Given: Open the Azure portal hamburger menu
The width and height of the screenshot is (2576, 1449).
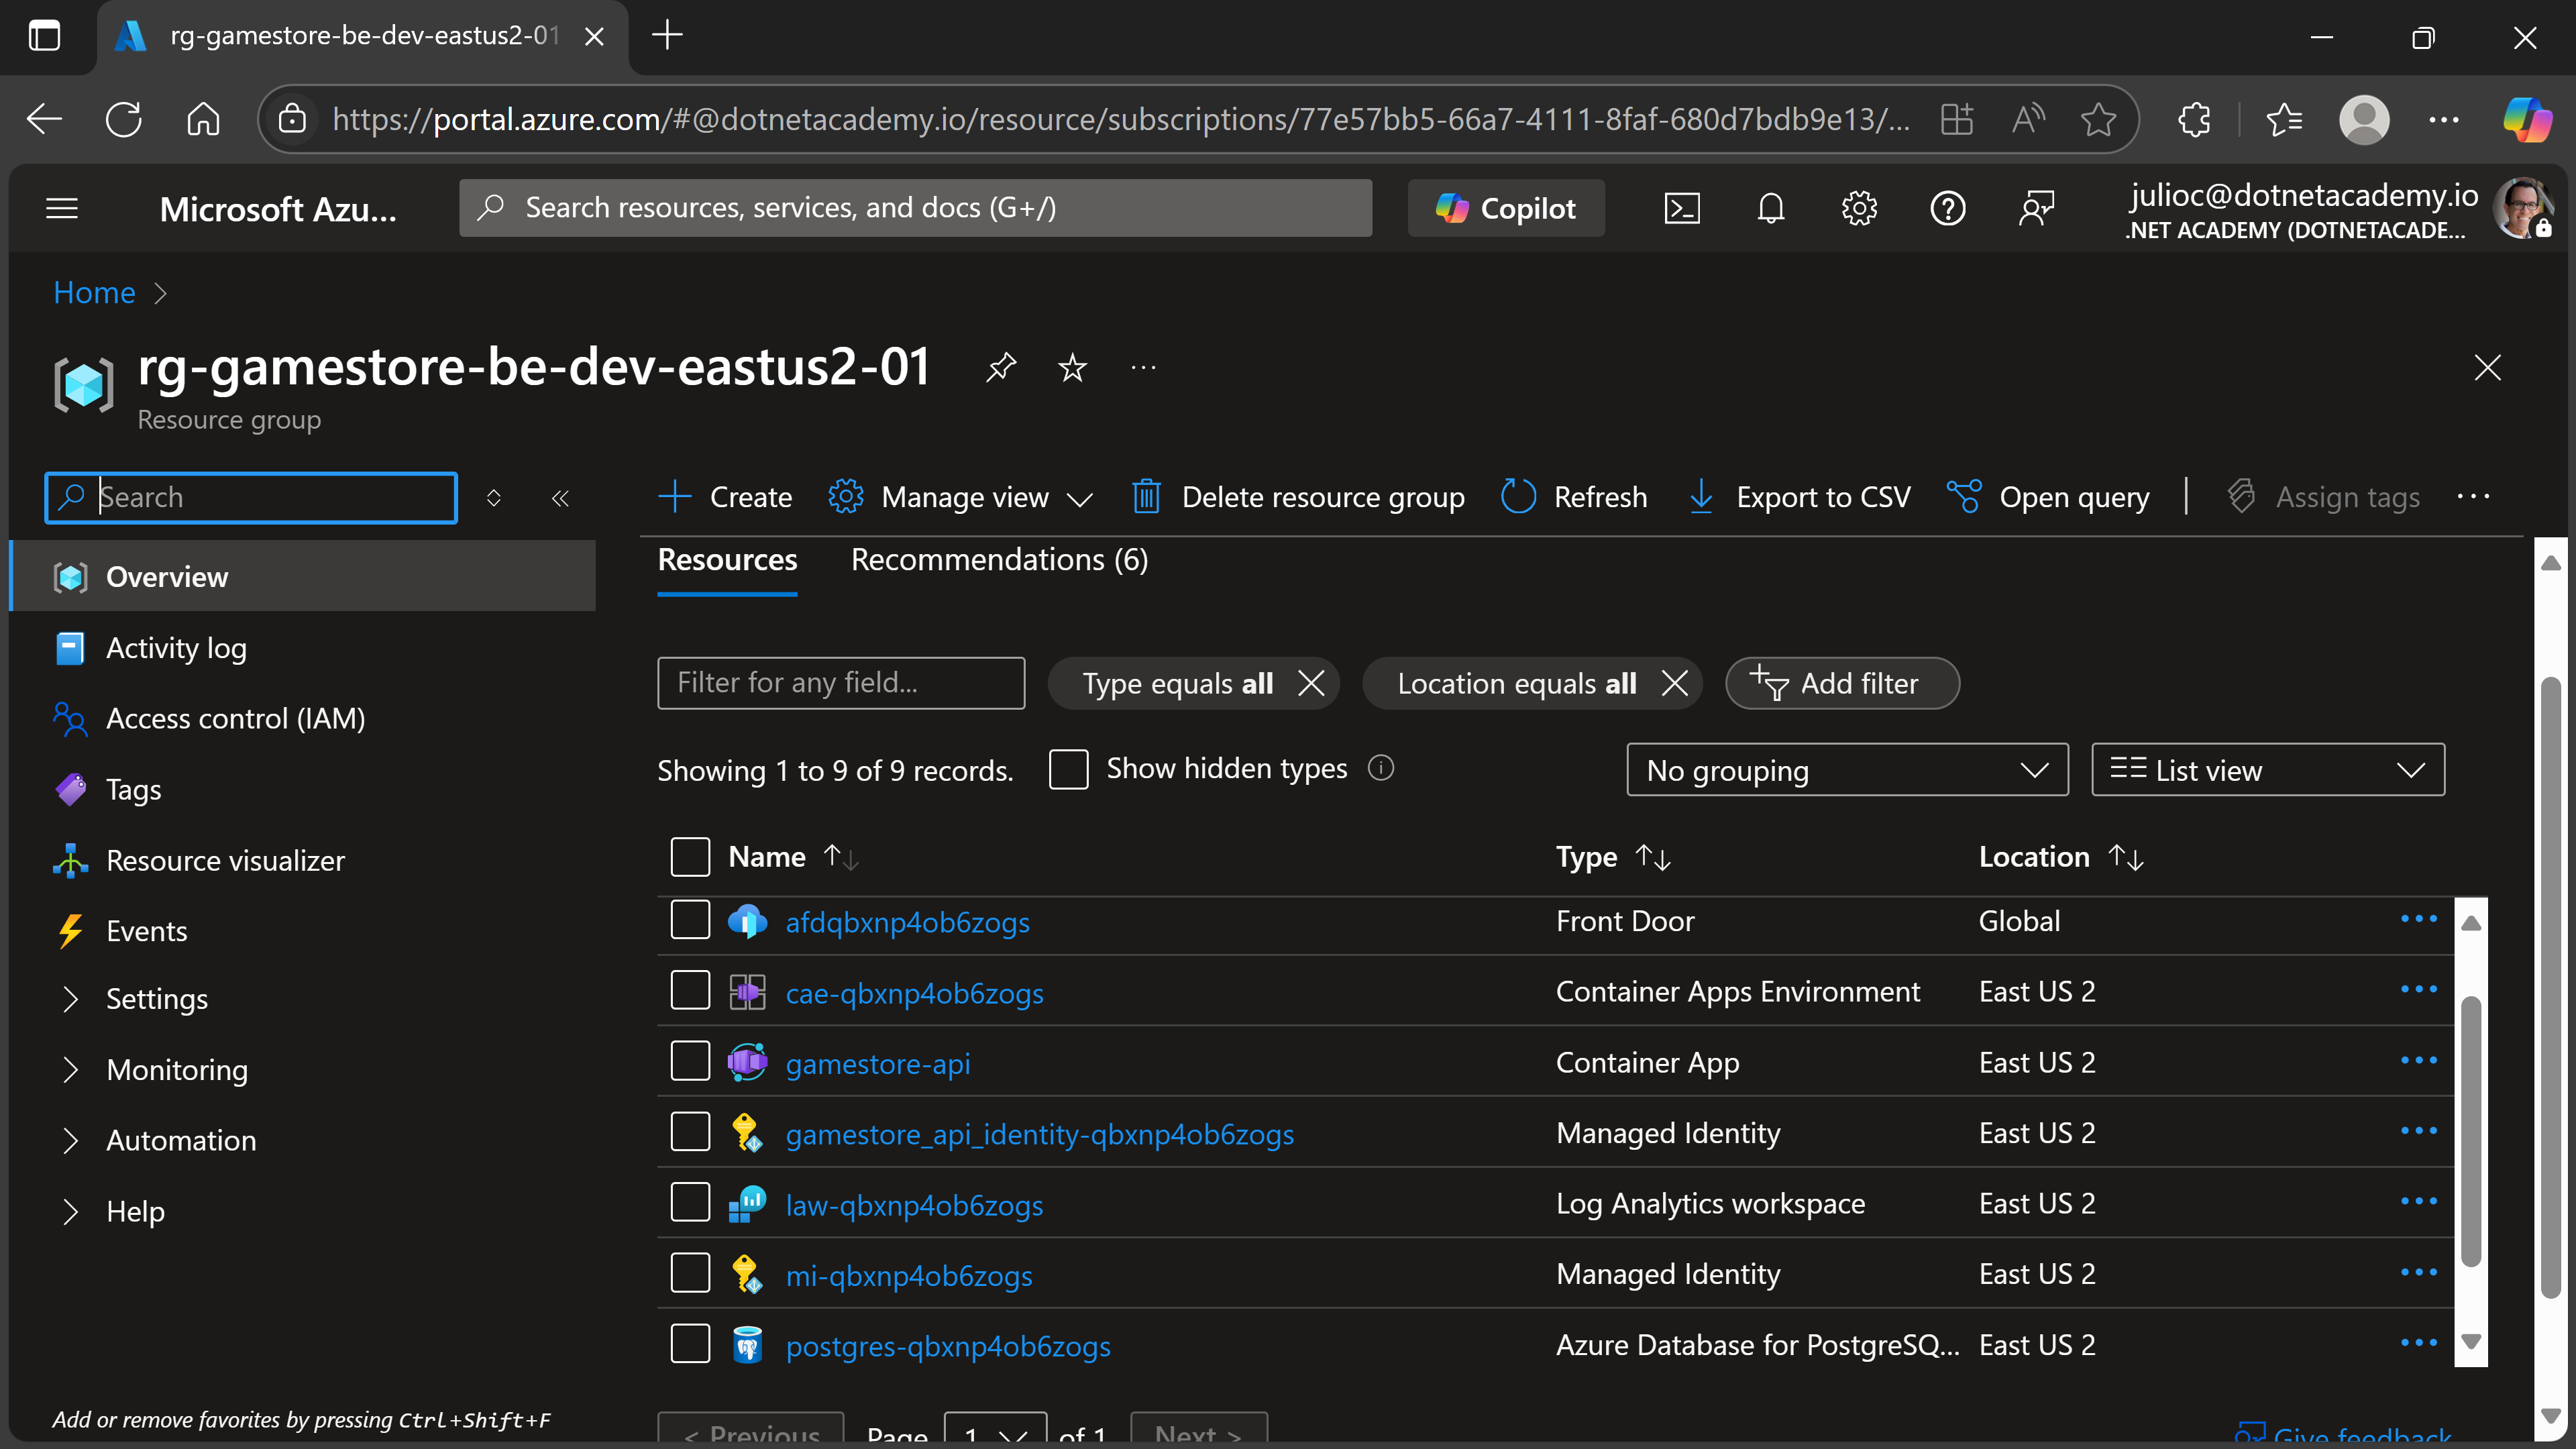Looking at the screenshot, I should [x=62, y=208].
